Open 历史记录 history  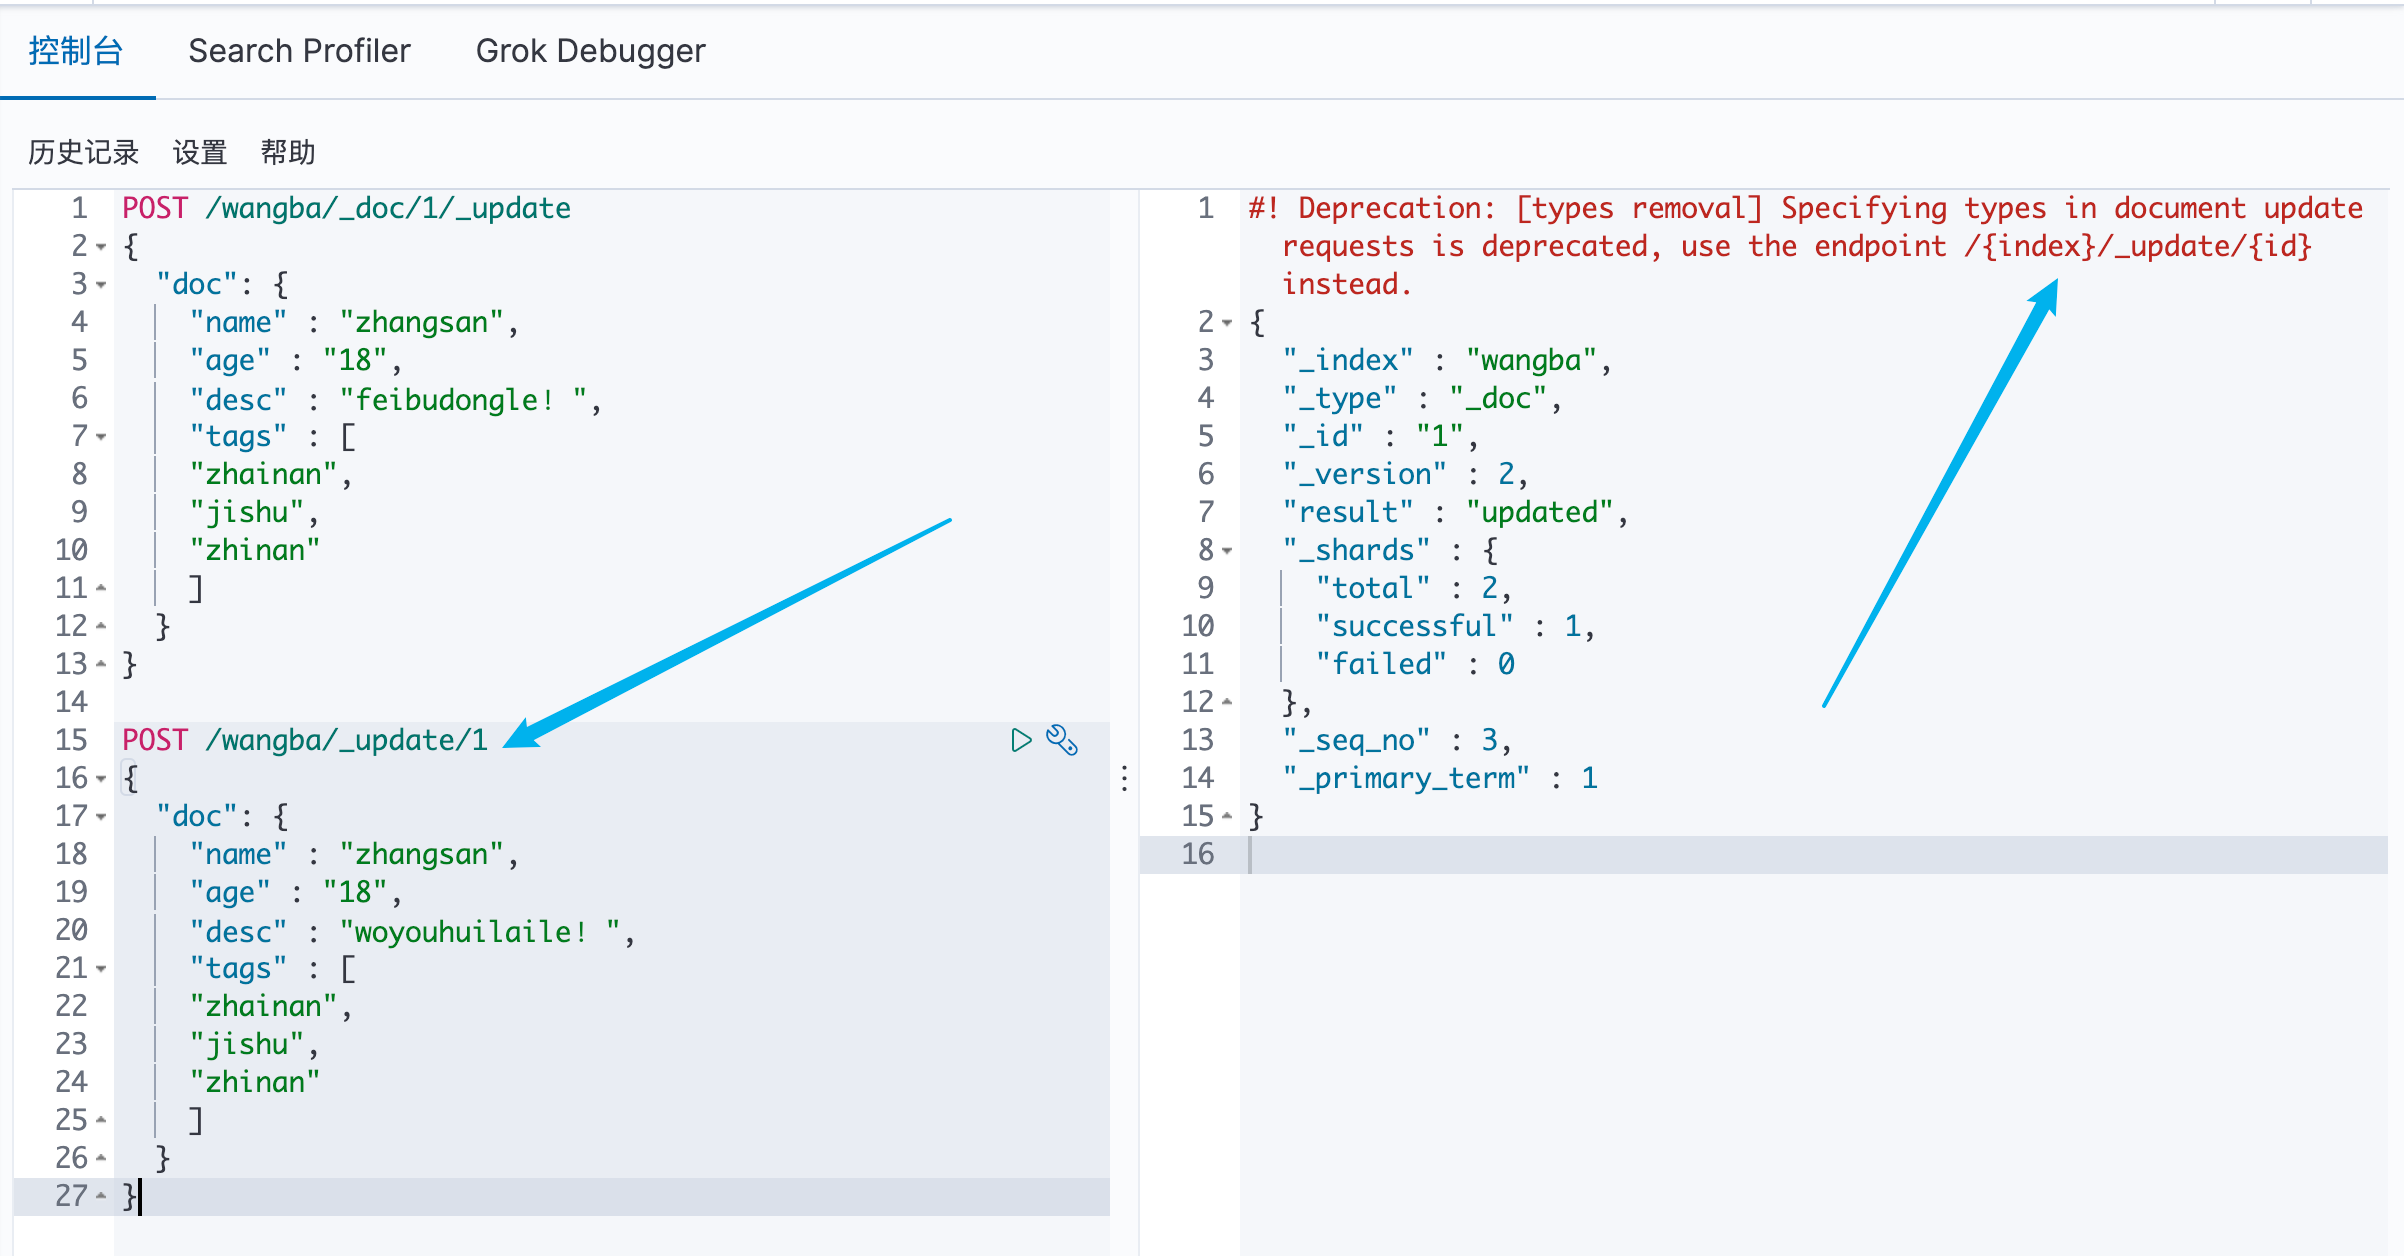[83, 152]
